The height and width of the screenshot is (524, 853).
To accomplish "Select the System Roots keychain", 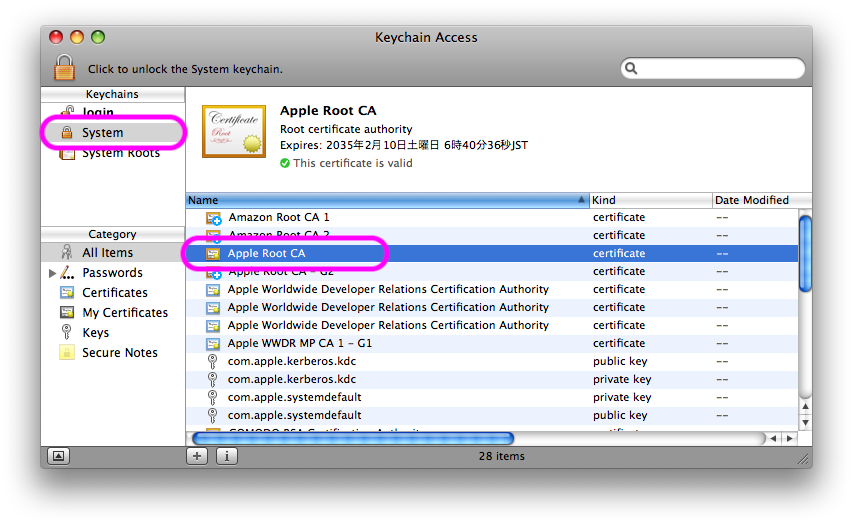I will click(x=120, y=153).
